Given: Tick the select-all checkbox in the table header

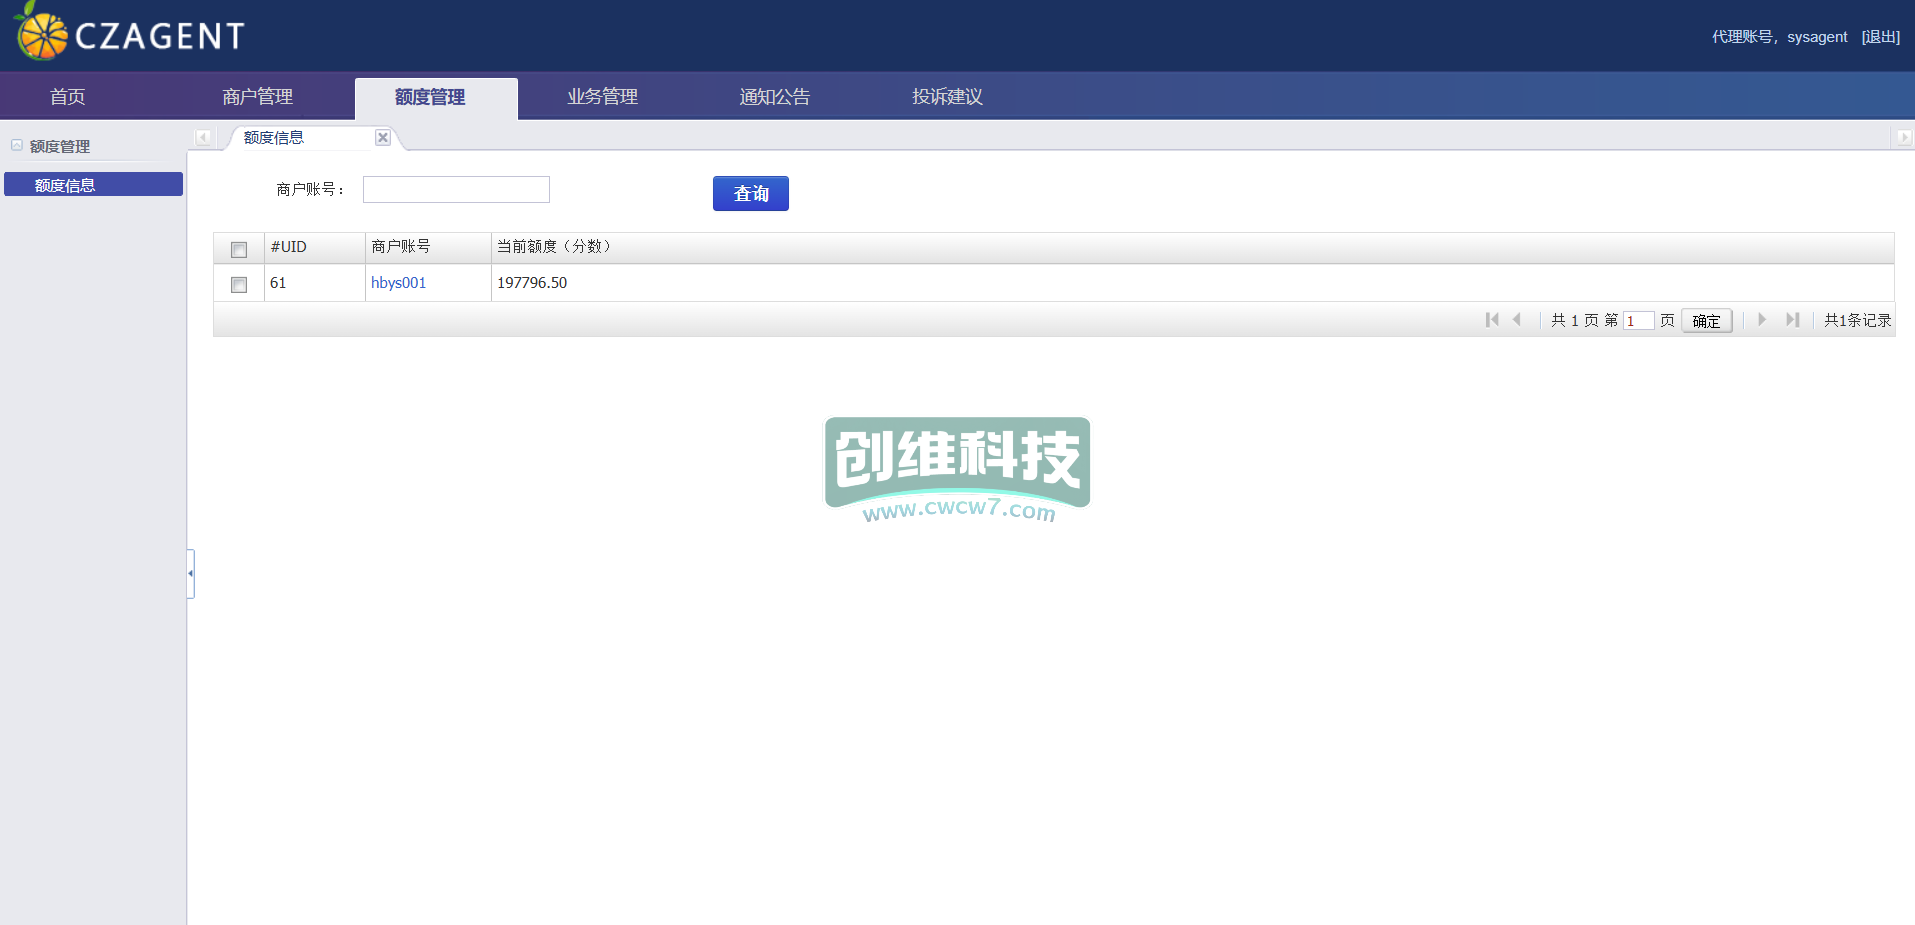Looking at the screenshot, I should click(239, 249).
